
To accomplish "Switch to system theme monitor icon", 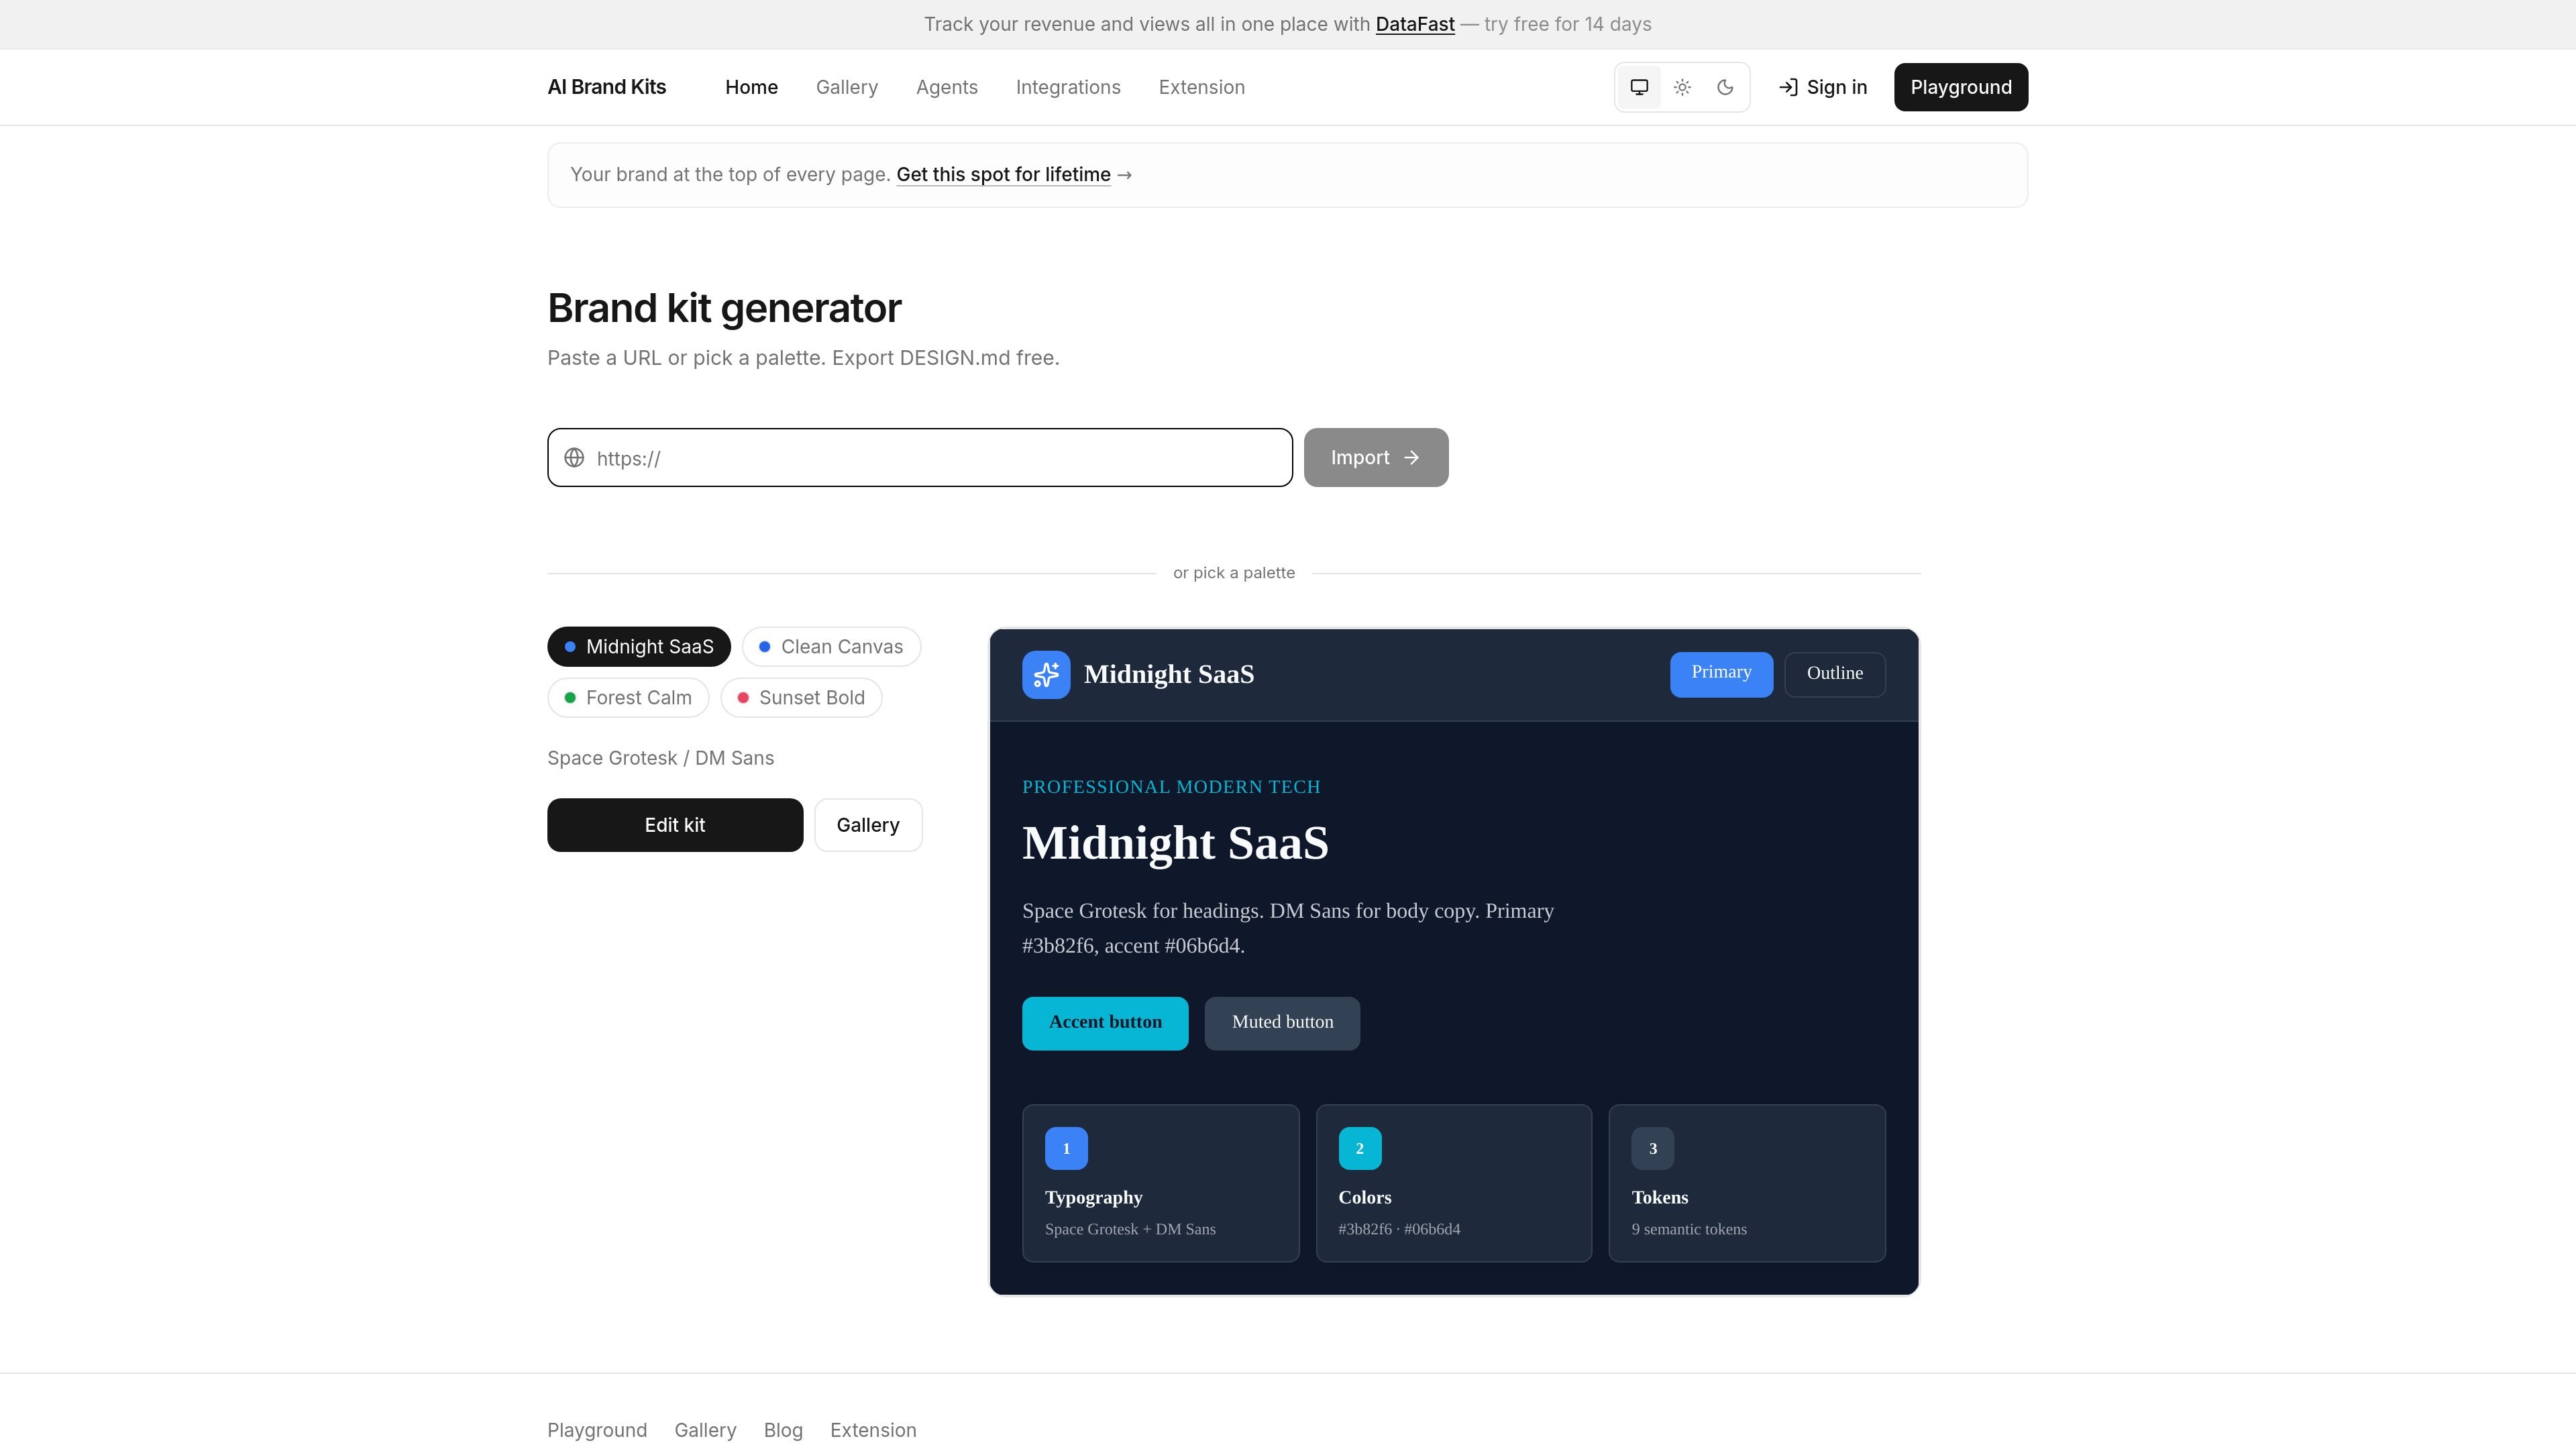I will tap(1639, 87).
